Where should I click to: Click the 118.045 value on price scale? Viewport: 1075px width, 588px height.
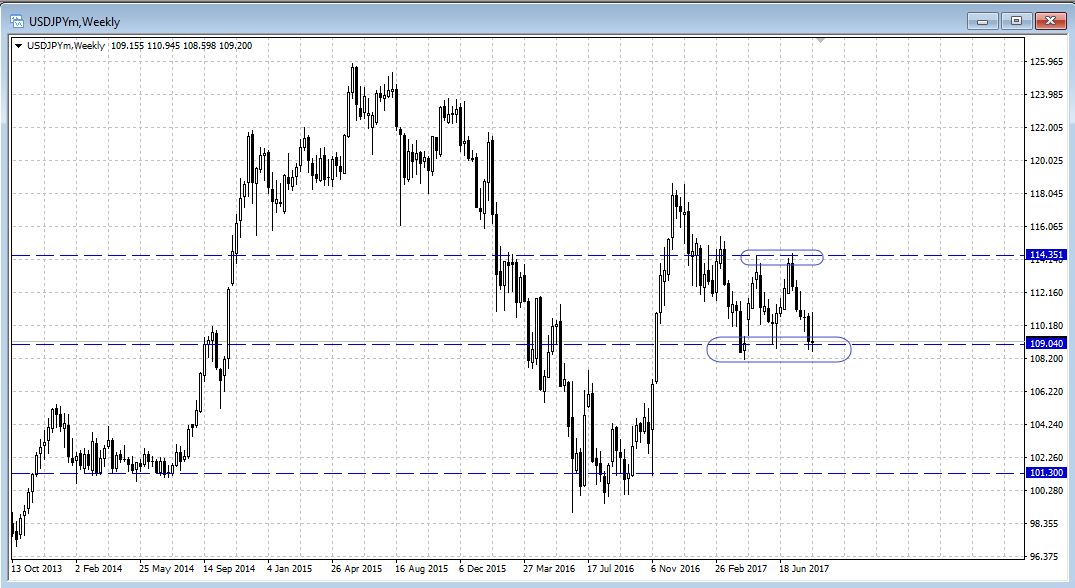[x=1046, y=194]
